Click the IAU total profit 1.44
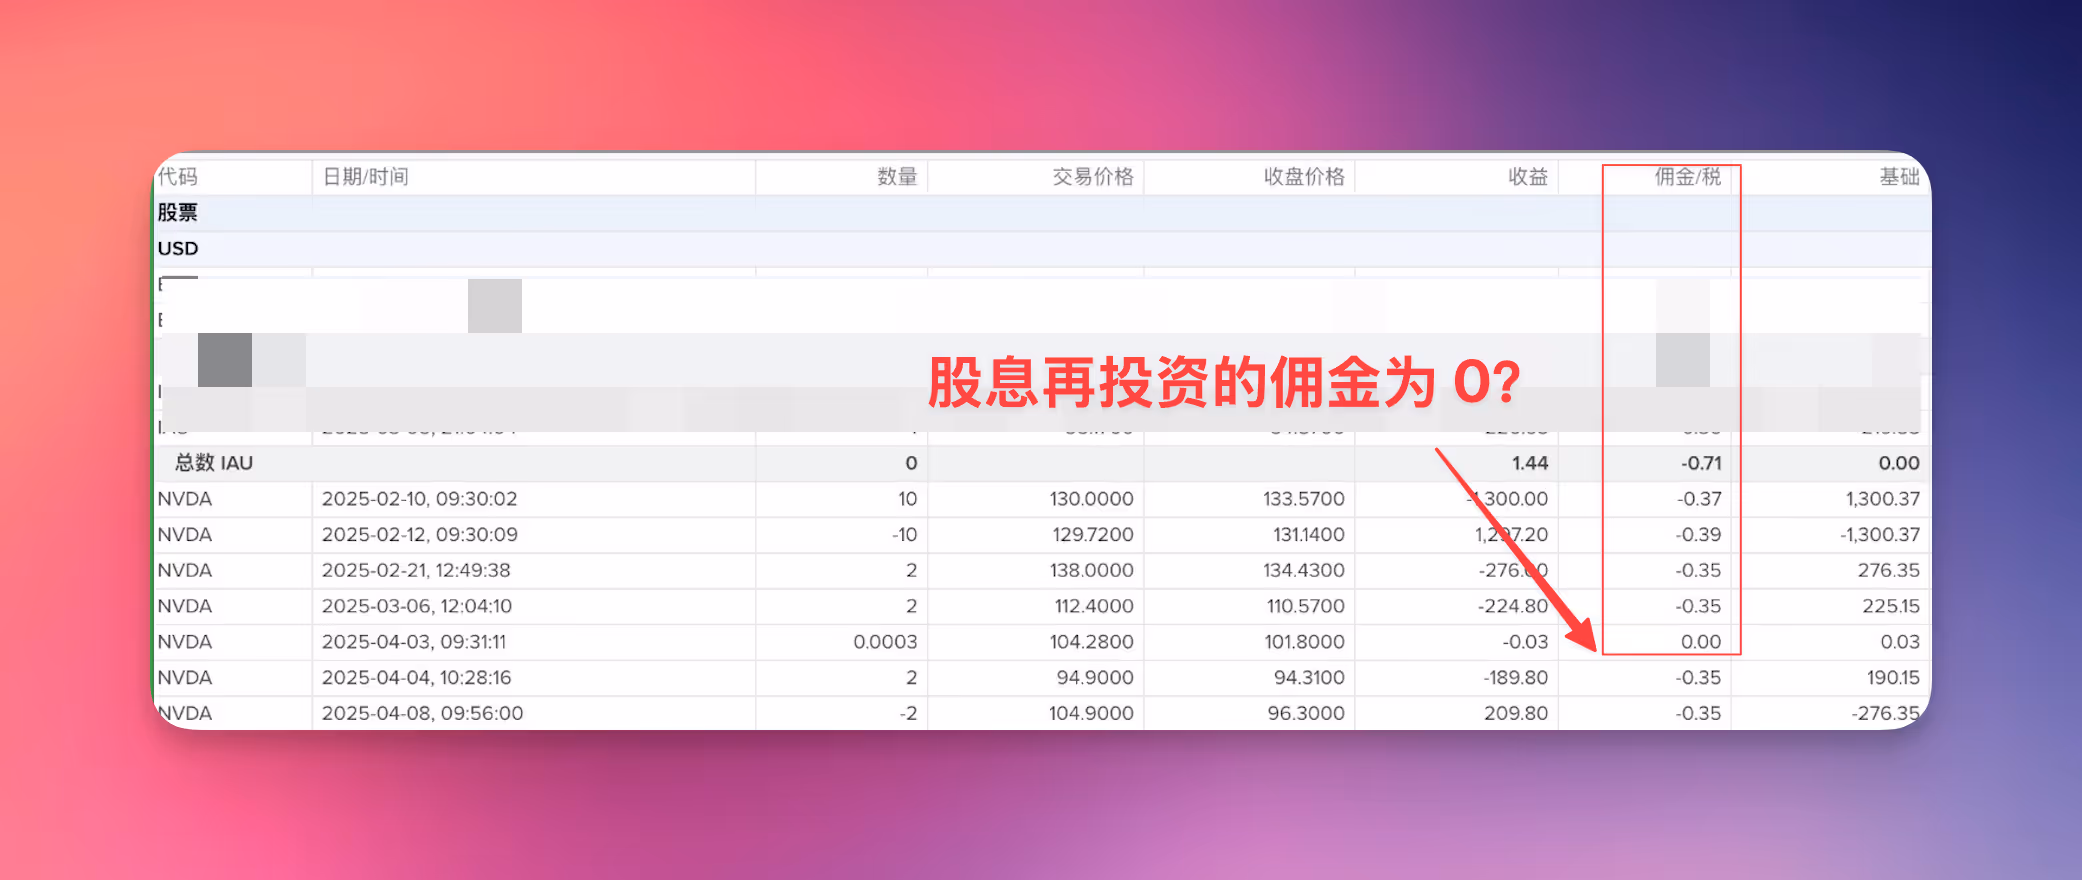 click(x=1530, y=463)
